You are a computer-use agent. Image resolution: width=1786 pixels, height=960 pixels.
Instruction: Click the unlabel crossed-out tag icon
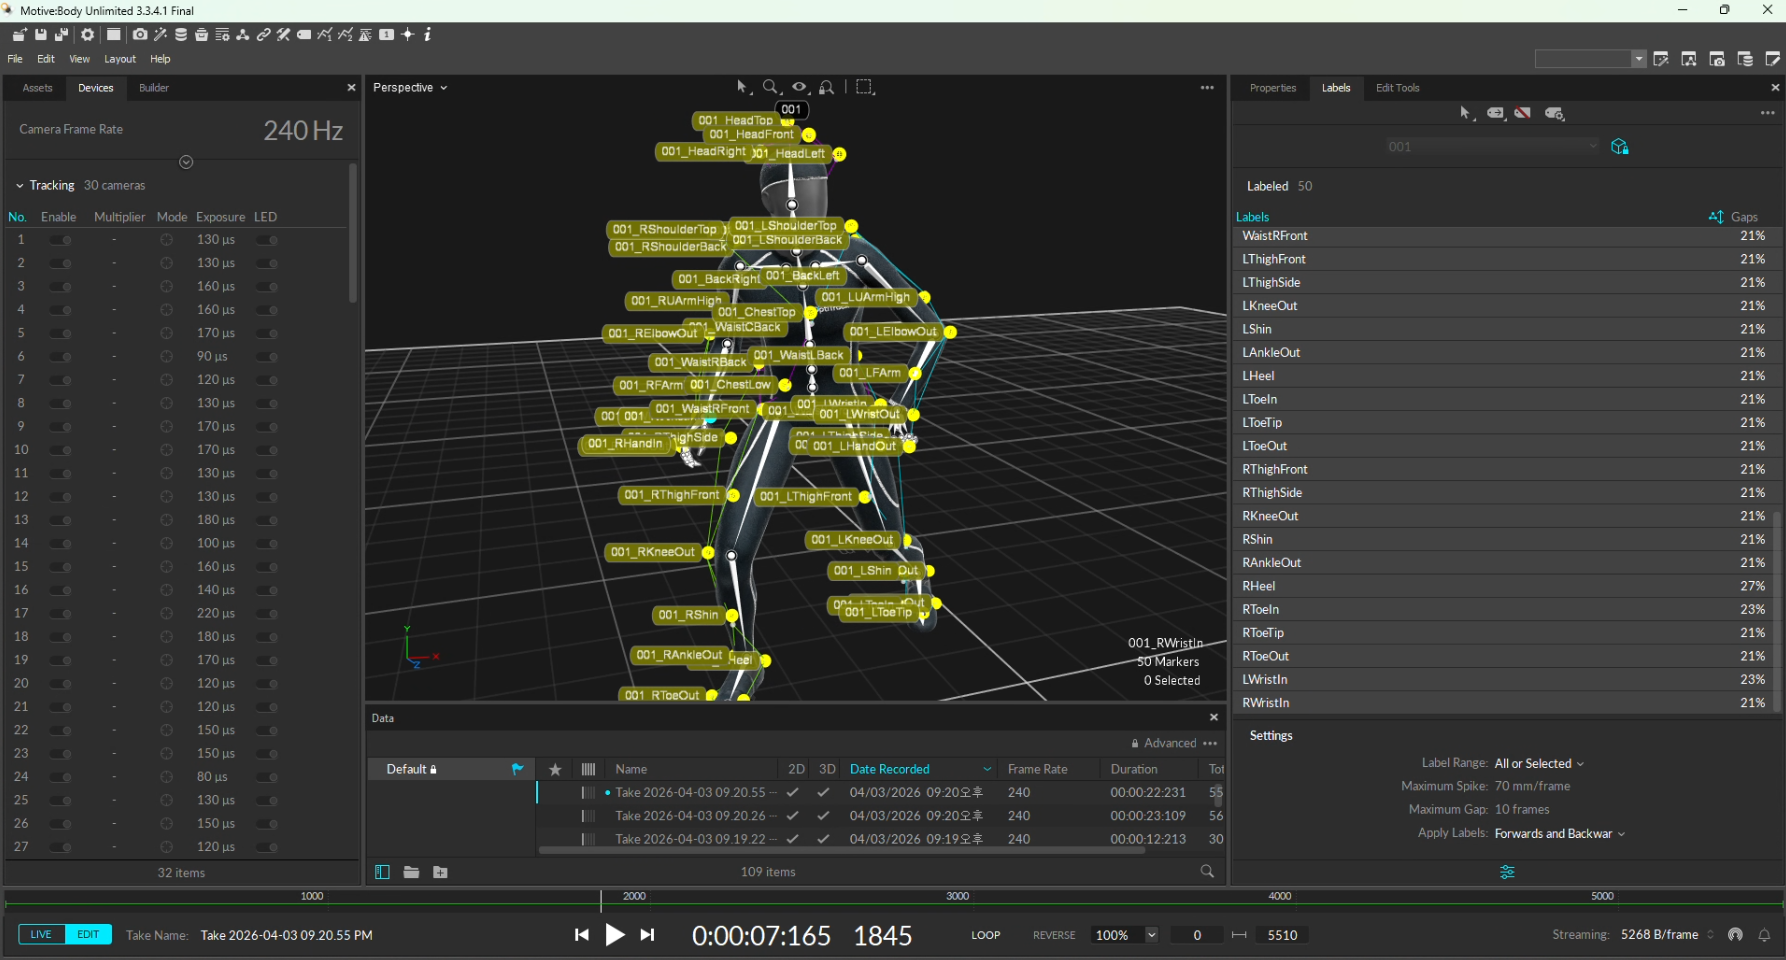pos(1523,114)
